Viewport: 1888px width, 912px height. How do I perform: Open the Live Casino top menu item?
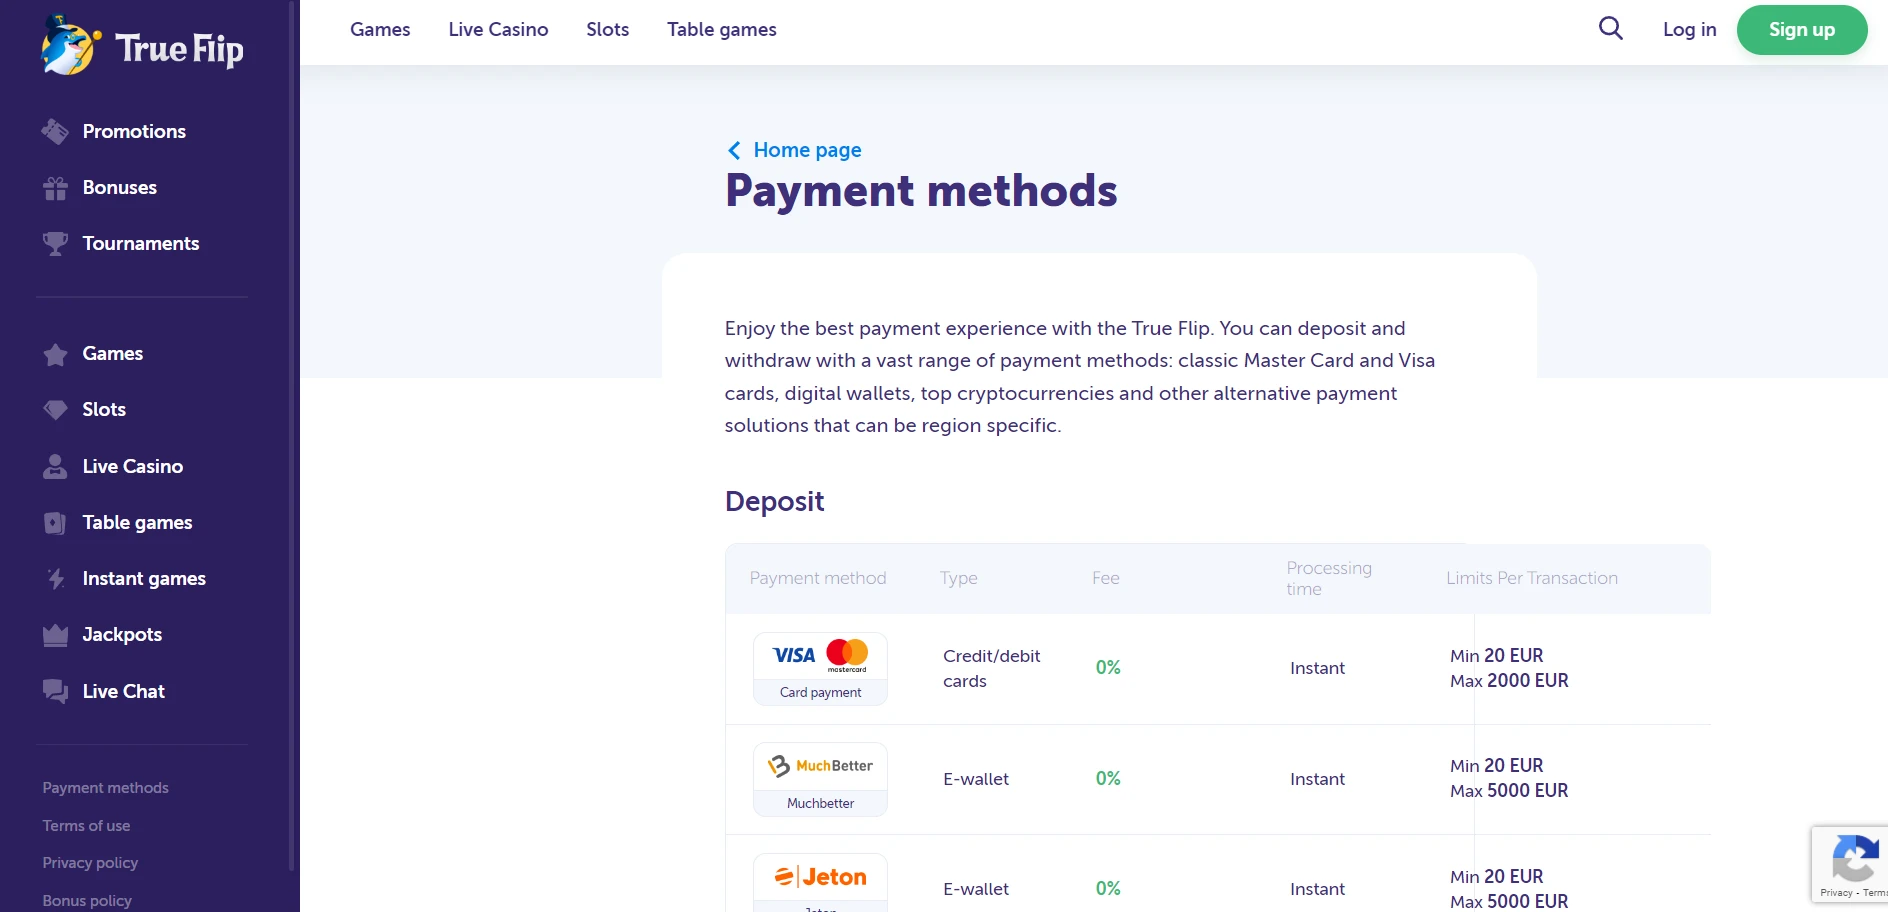498,29
